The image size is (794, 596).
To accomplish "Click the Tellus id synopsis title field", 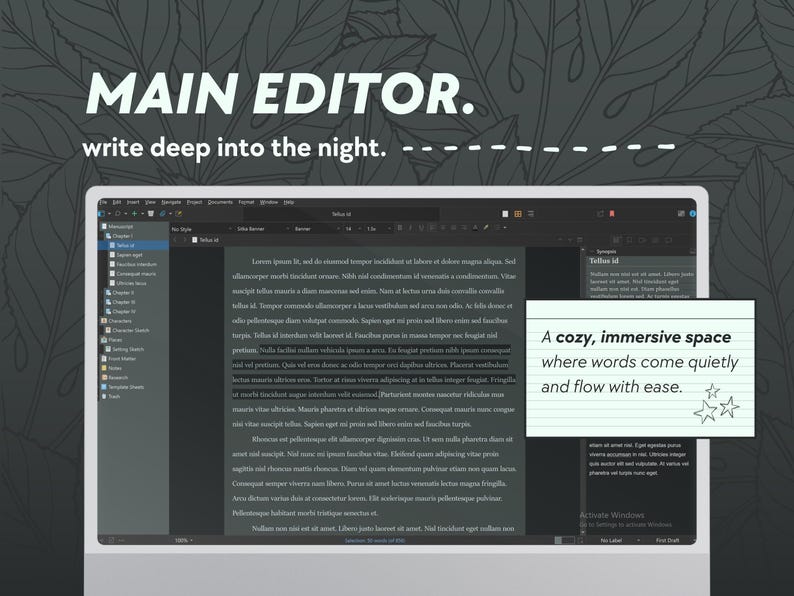I will 642,261.
